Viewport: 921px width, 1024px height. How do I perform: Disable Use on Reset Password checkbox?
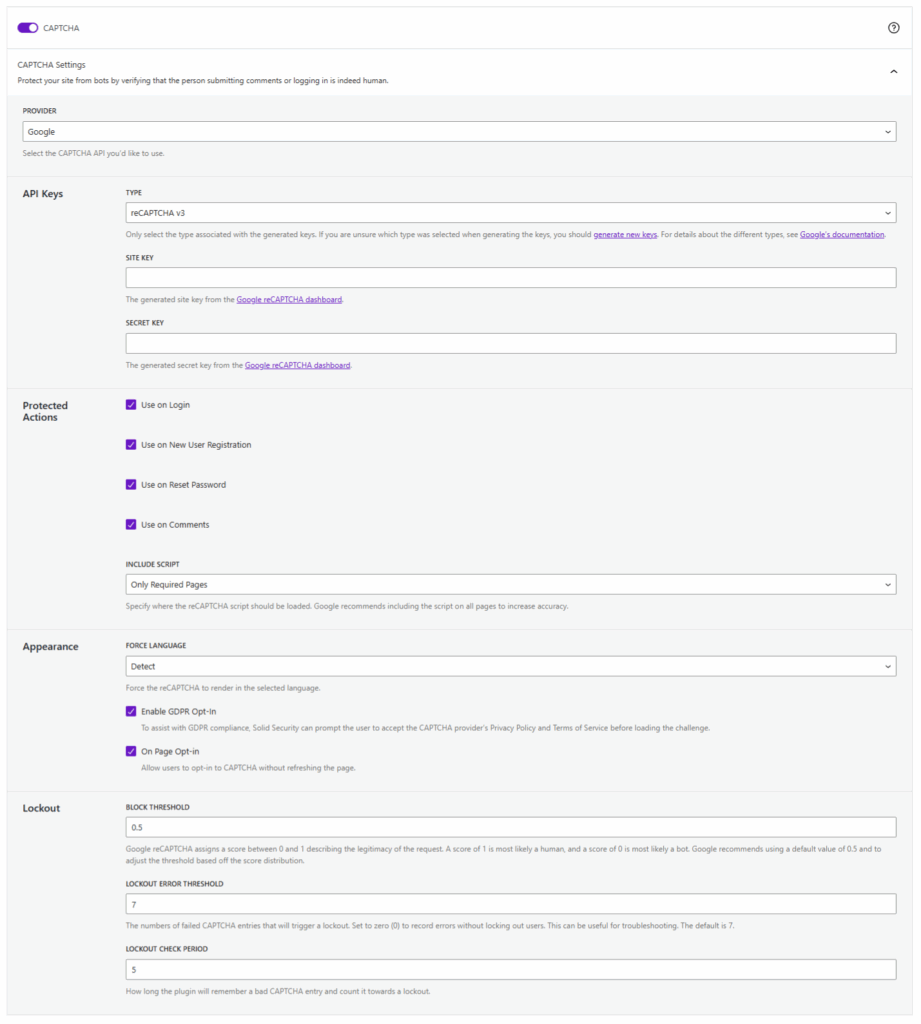point(131,485)
